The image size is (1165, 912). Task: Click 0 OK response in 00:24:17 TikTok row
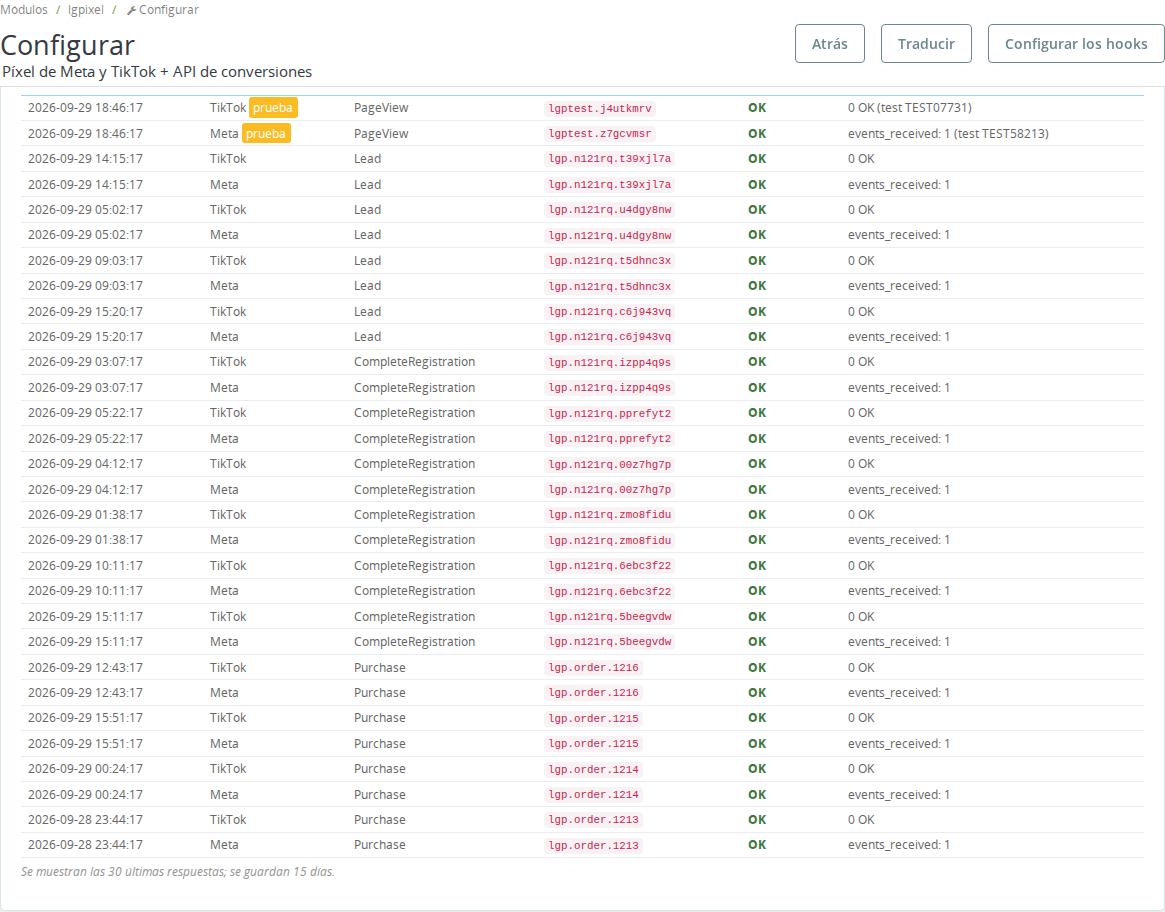pos(861,769)
